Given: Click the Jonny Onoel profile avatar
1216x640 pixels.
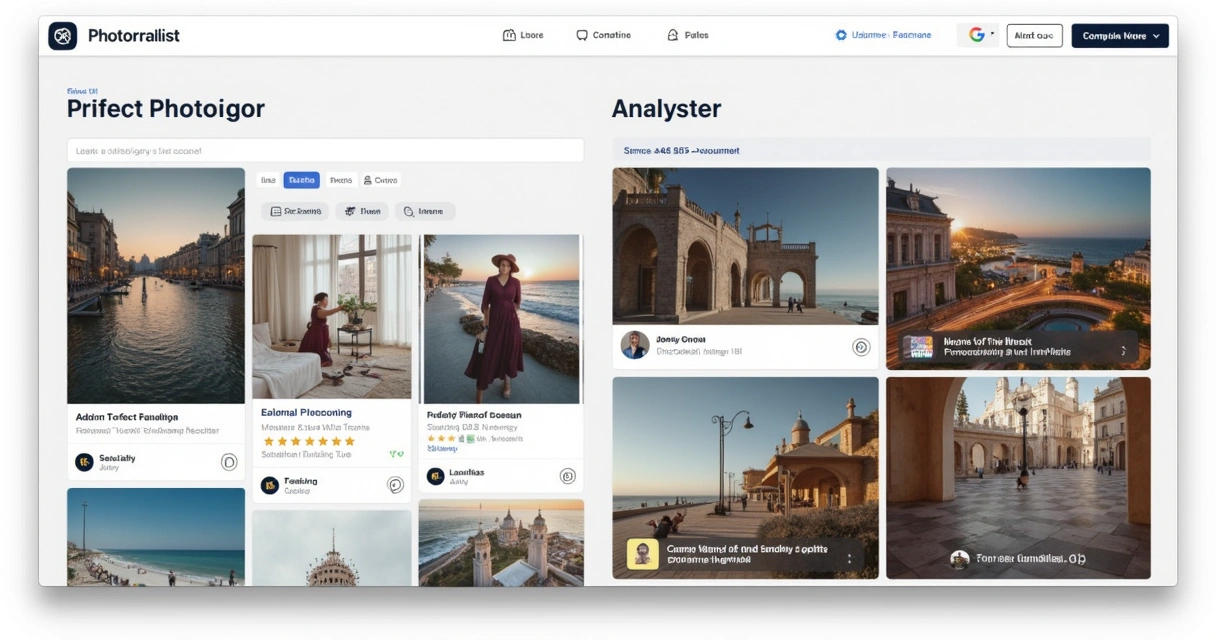Looking at the screenshot, I should pyautogui.click(x=635, y=345).
